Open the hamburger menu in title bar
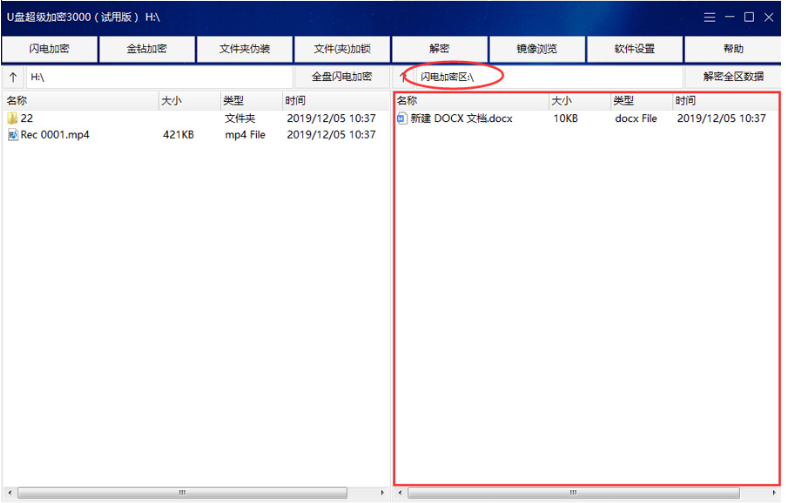 tap(709, 17)
